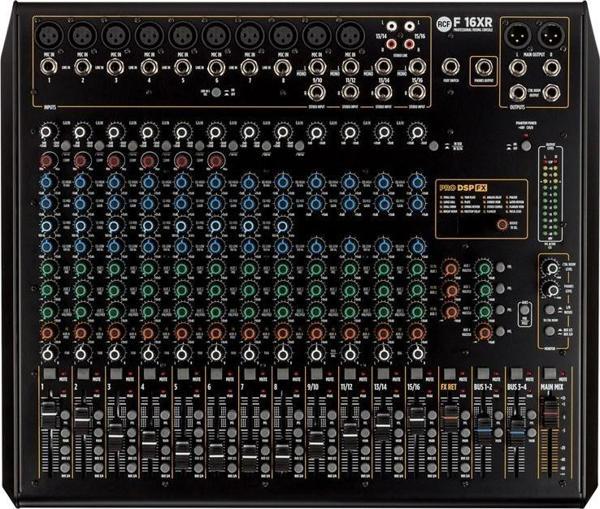
Task: Click the channel 2 line input jack
Action: pyautogui.click(x=83, y=68)
